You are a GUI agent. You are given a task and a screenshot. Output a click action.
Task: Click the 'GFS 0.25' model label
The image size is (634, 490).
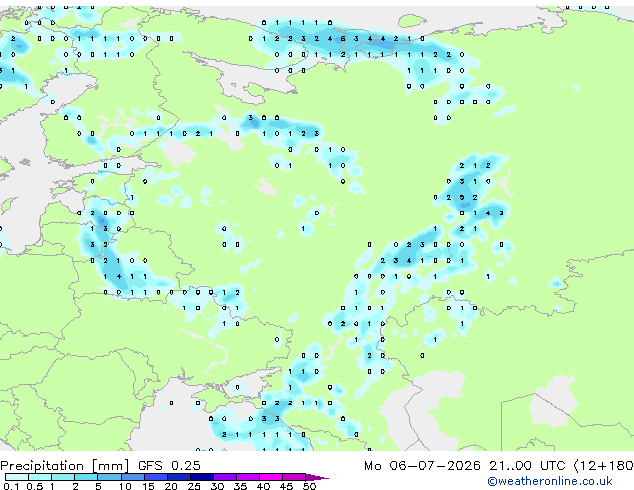(x=169, y=466)
